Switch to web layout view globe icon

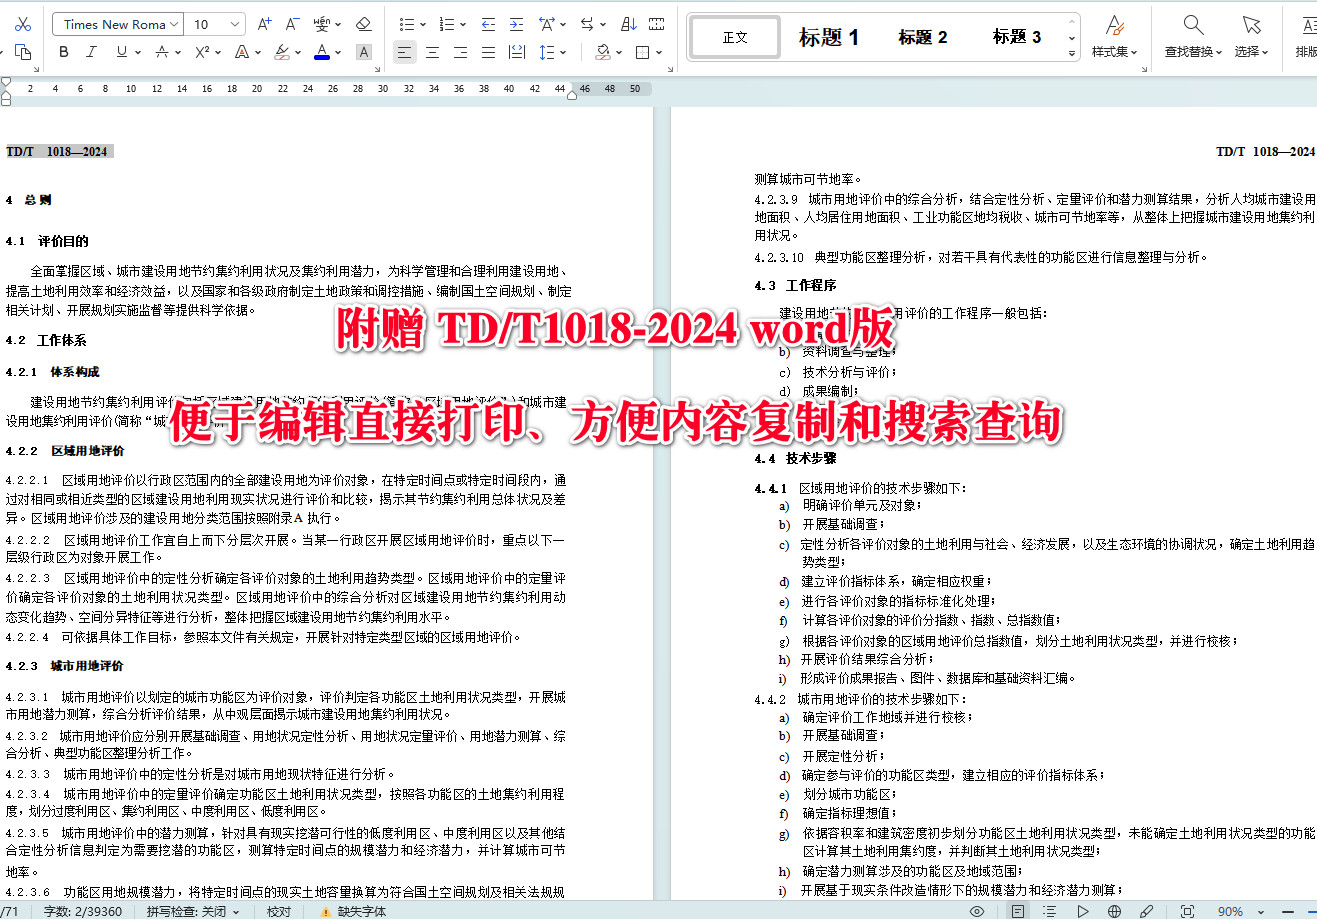tap(1115, 911)
